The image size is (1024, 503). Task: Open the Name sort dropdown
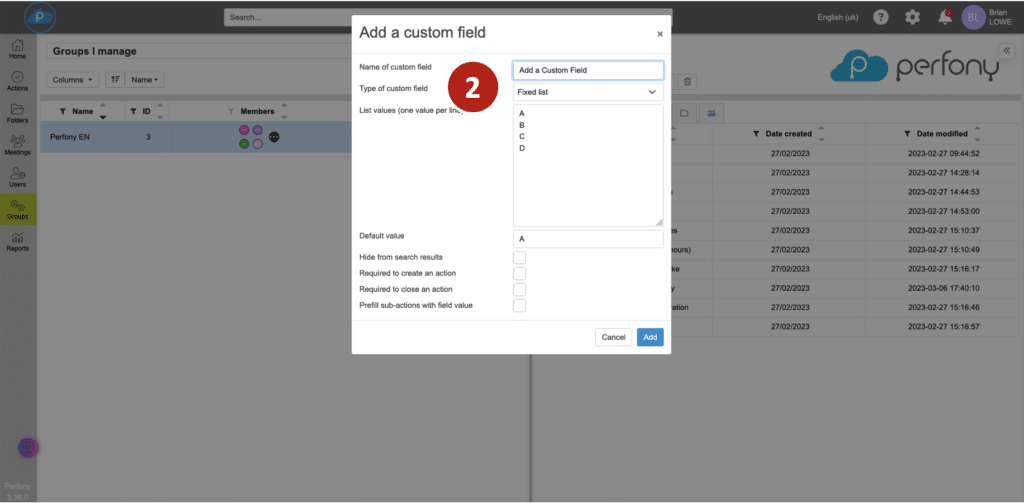click(146, 79)
